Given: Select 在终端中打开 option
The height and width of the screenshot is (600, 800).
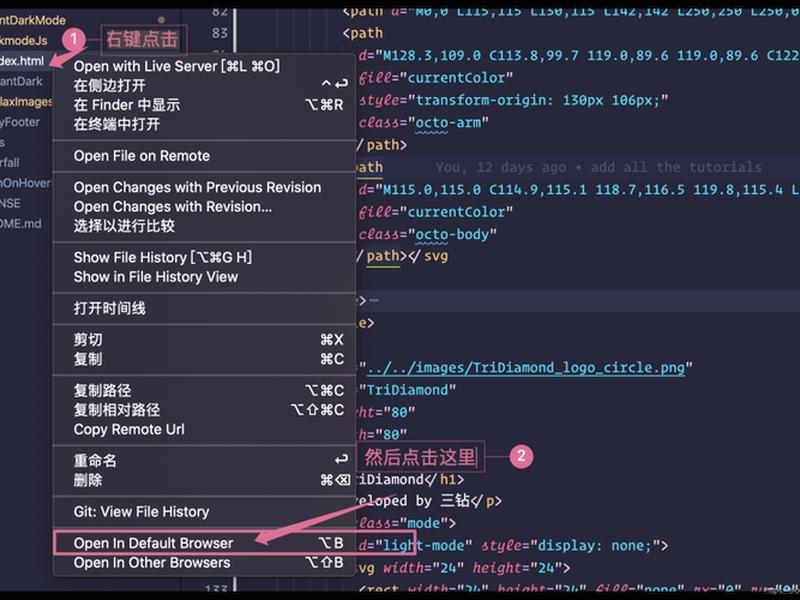Looking at the screenshot, I should click(x=204, y=124).
